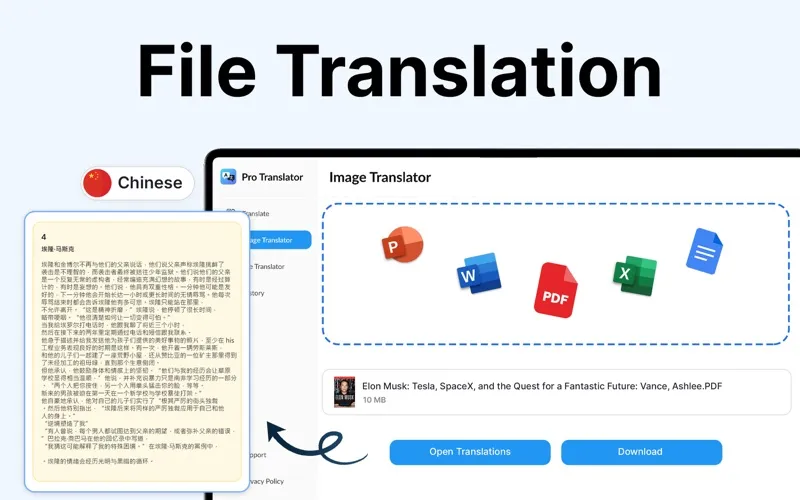Click the dashed file upload drop zone
Viewport: 800px width, 500px height.
(556, 274)
